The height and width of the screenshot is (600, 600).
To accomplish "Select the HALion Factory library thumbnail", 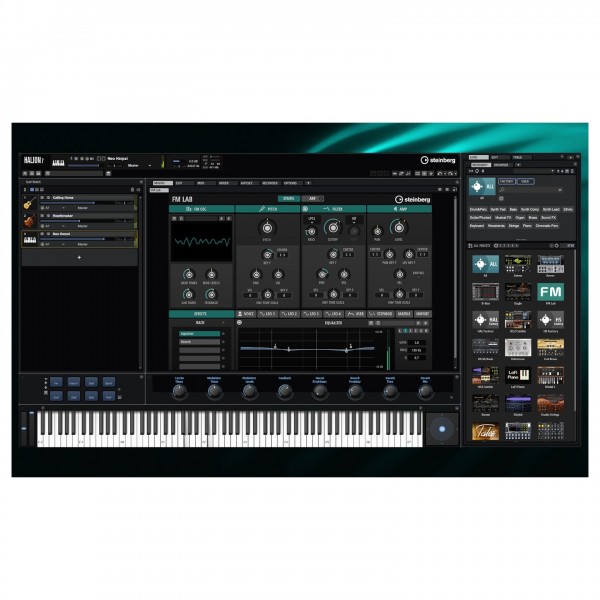I will pos(485,320).
